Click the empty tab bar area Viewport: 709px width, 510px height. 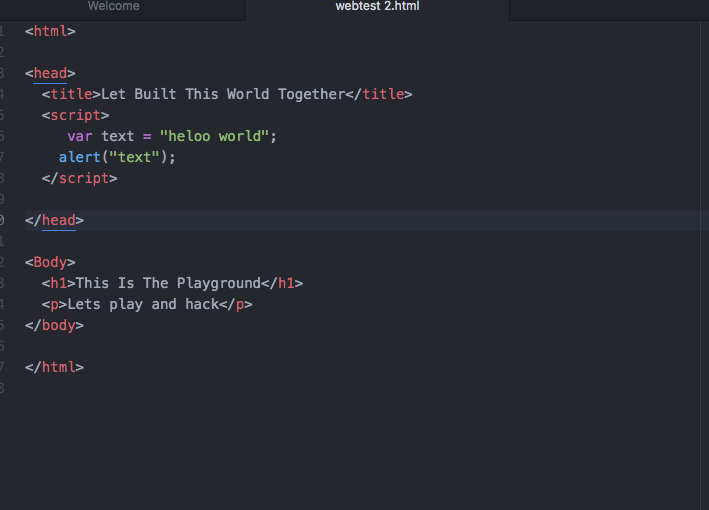[x=609, y=9]
